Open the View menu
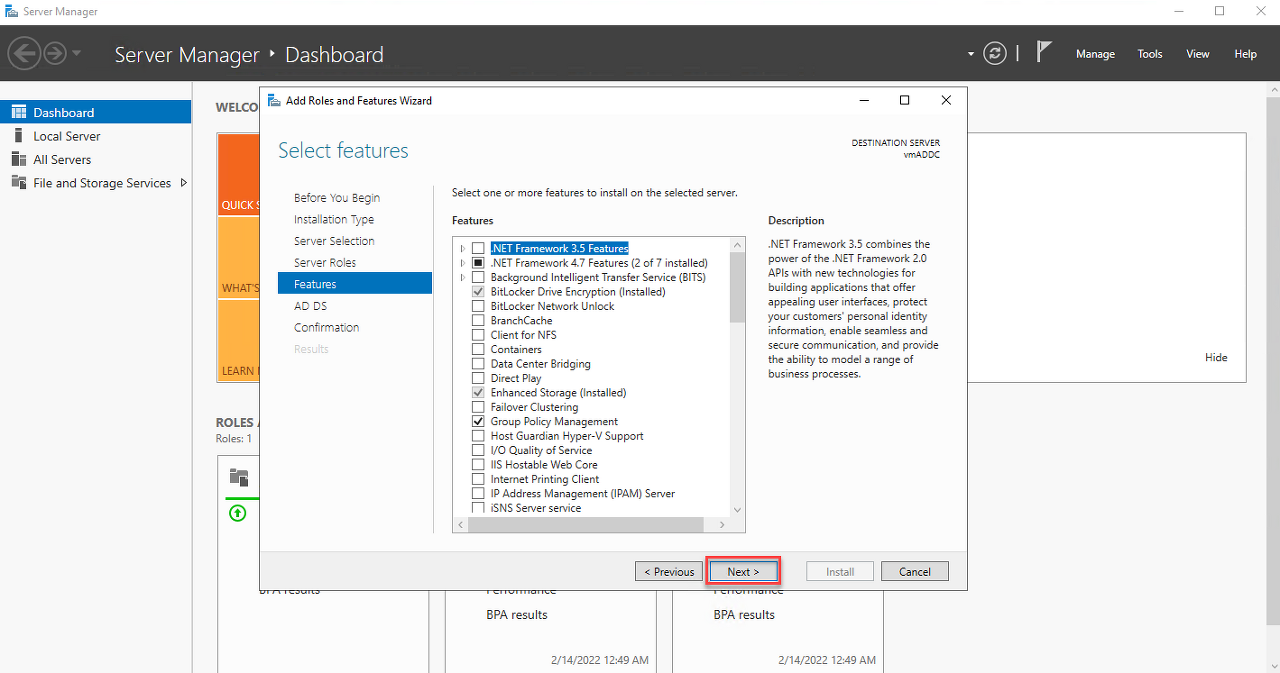1280x673 pixels. pyautogui.click(x=1198, y=54)
